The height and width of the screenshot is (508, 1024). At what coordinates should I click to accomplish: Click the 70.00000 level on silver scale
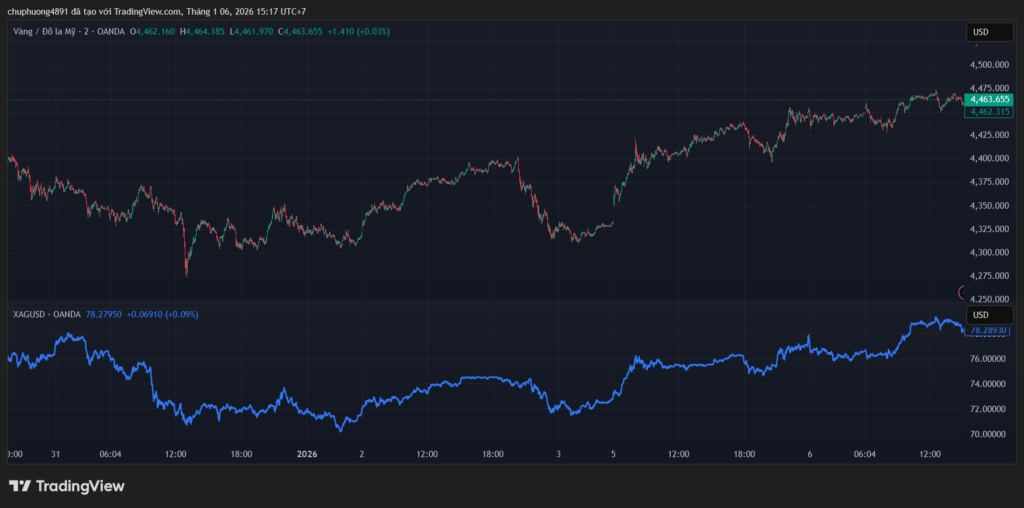click(988, 435)
